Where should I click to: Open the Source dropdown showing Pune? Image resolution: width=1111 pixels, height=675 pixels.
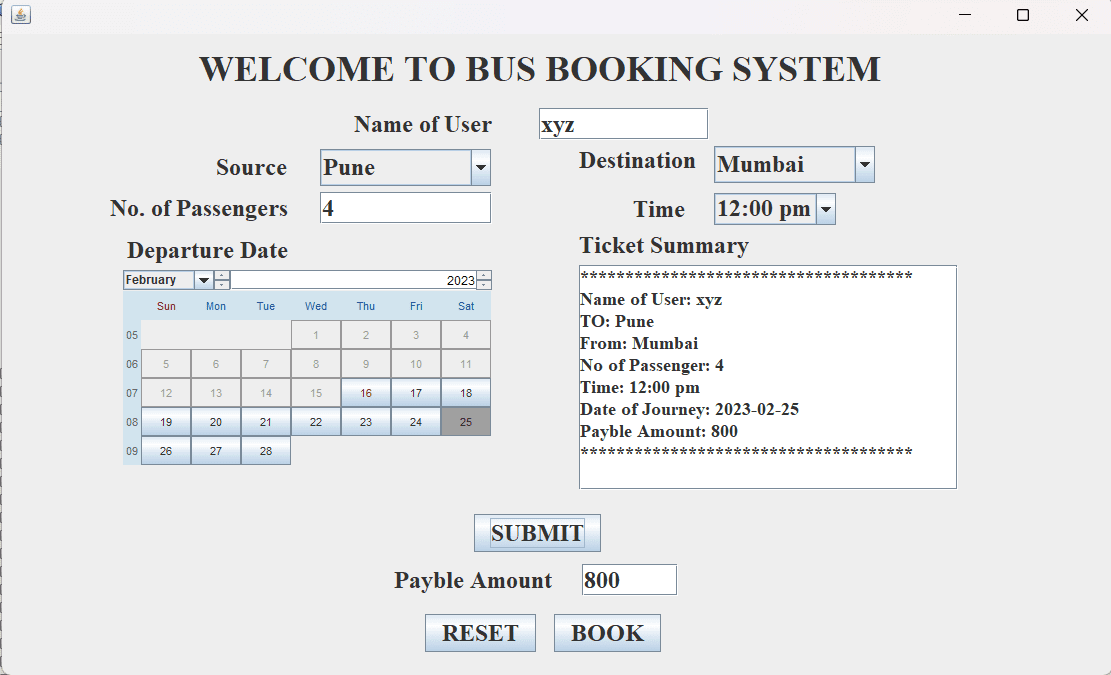pyautogui.click(x=480, y=167)
